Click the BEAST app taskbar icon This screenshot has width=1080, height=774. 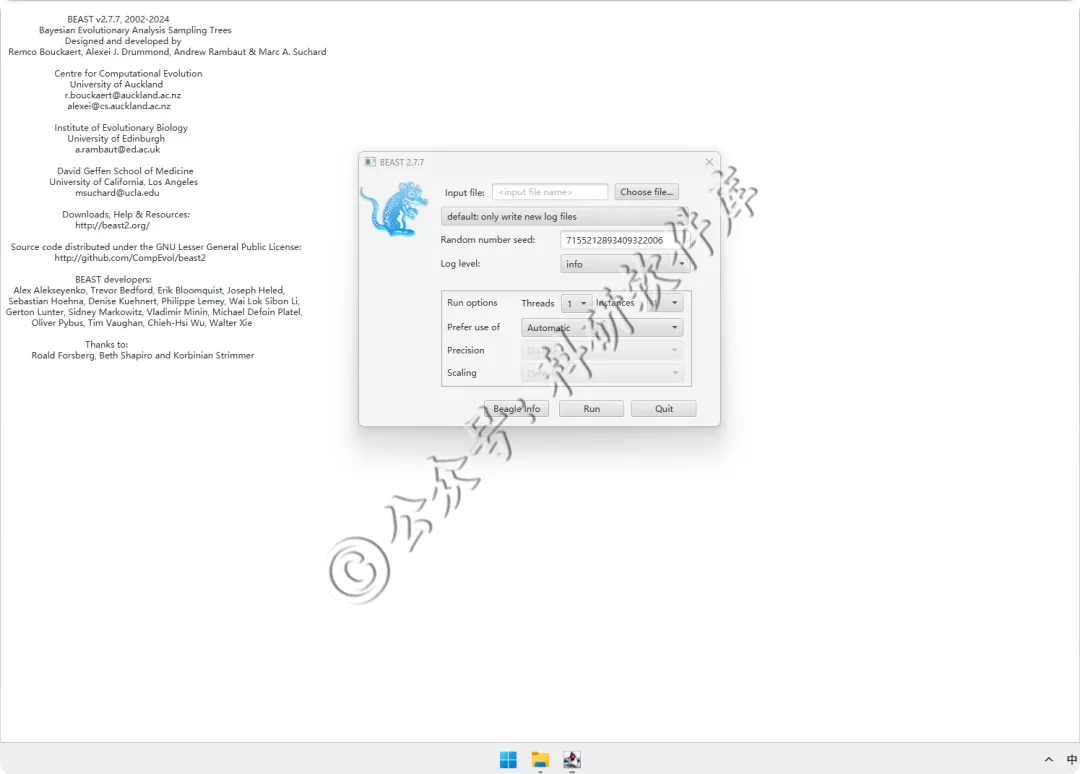click(572, 760)
